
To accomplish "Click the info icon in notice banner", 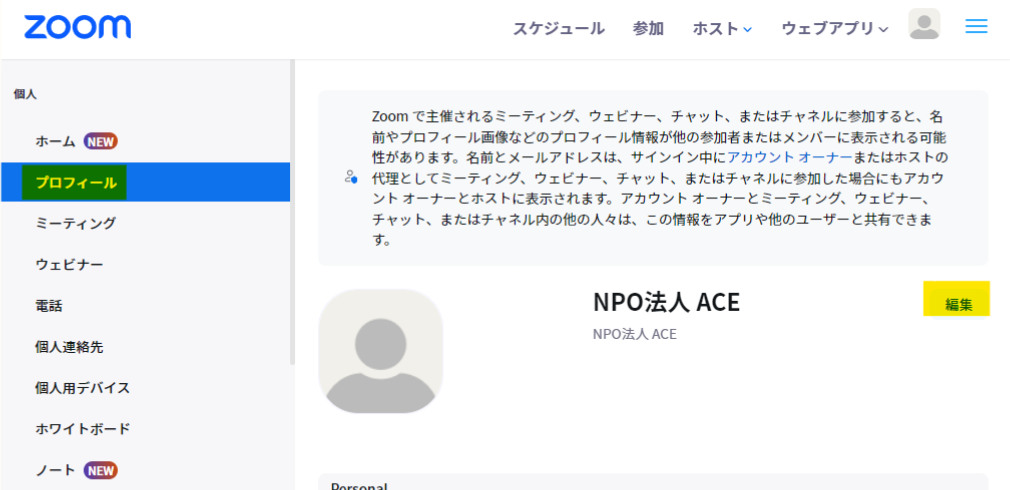I will [350, 177].
